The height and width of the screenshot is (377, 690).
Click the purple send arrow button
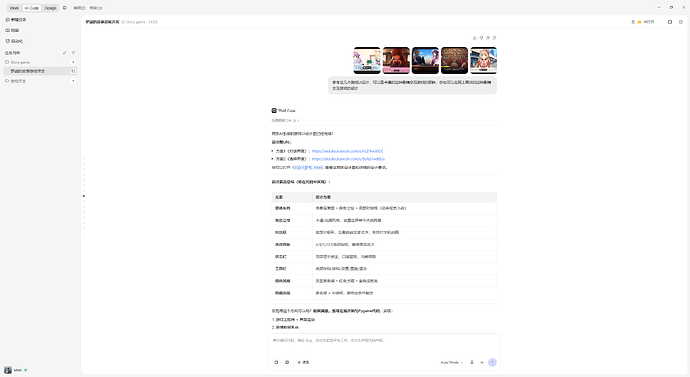[492, 362]
